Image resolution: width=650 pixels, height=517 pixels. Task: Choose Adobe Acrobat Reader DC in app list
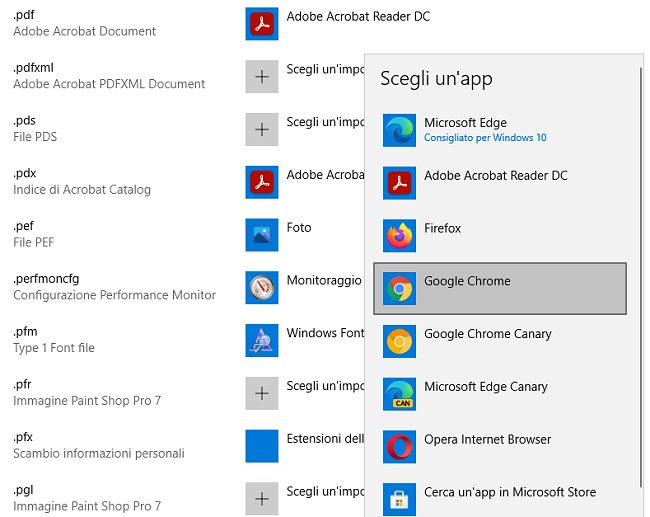495,175
